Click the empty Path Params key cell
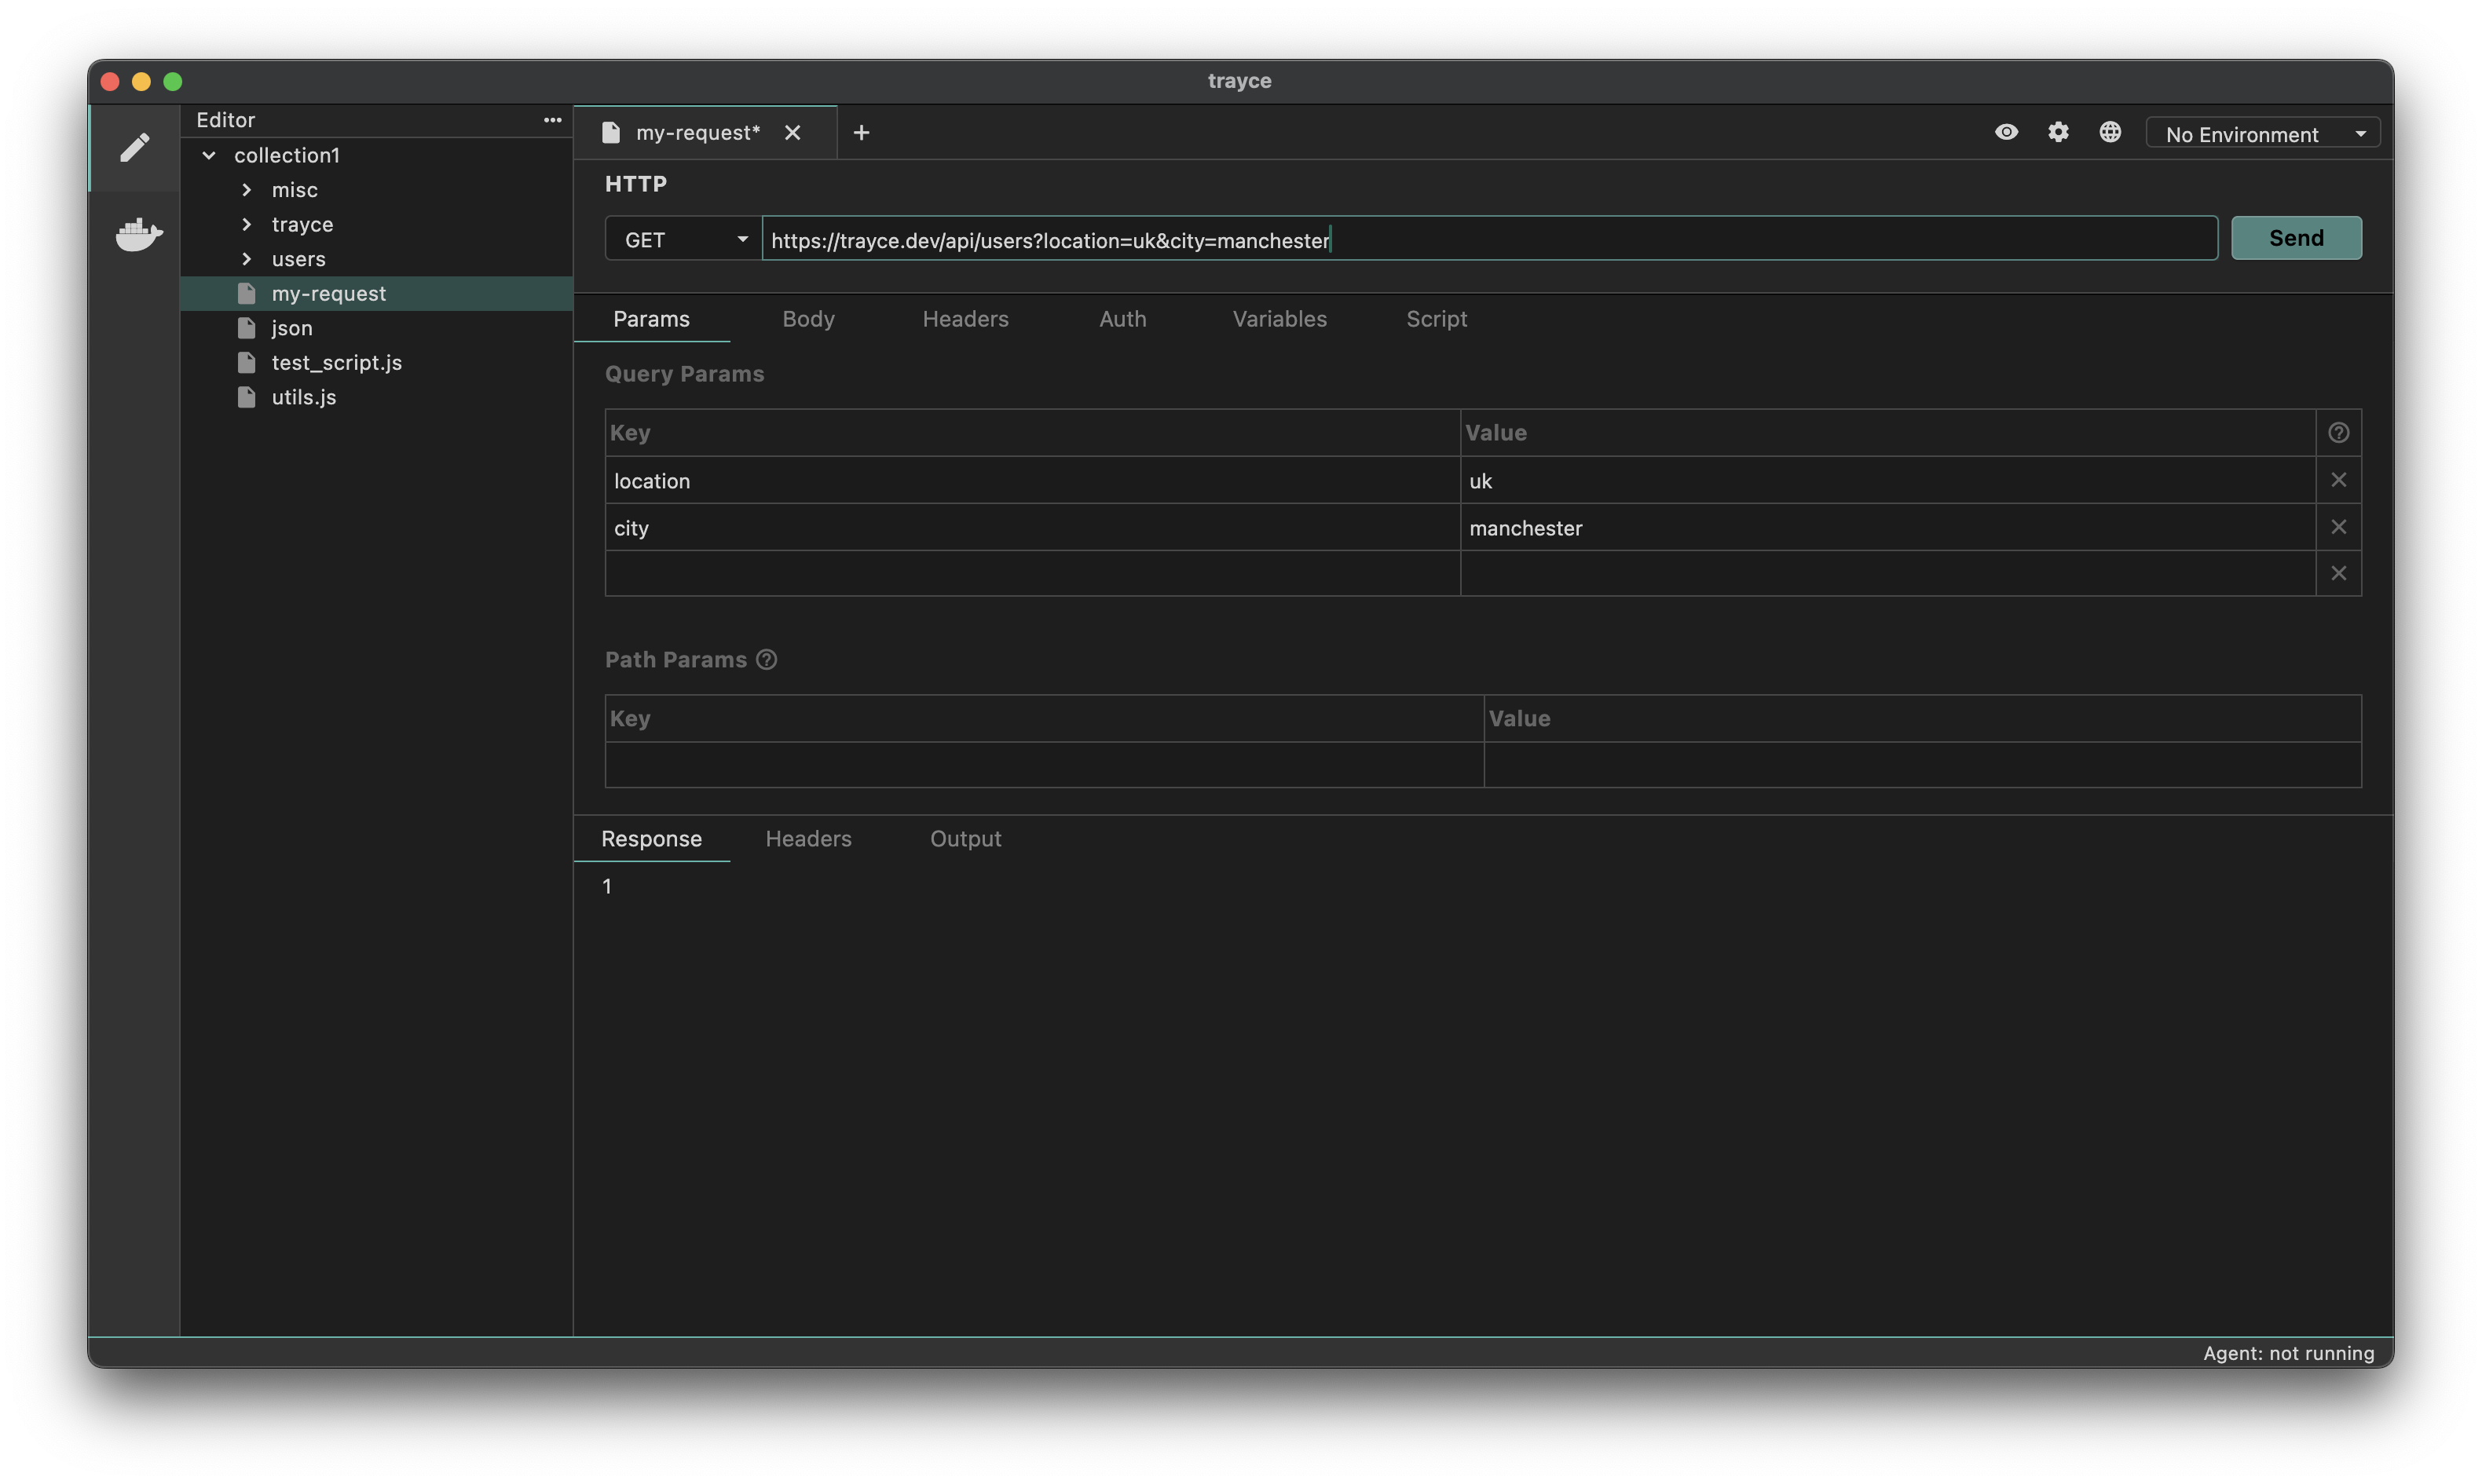Image resolution: width=2482 pixels, height=1484 pixels. (1044, 765)
